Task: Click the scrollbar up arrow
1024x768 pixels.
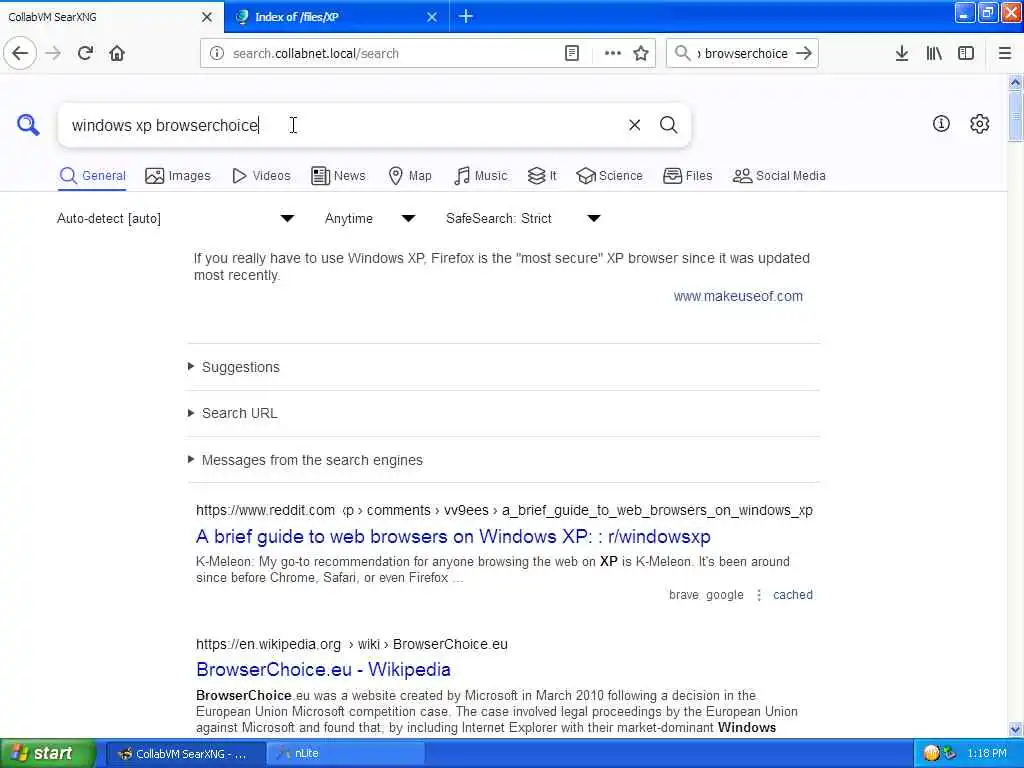Action: click(1015, 82)
